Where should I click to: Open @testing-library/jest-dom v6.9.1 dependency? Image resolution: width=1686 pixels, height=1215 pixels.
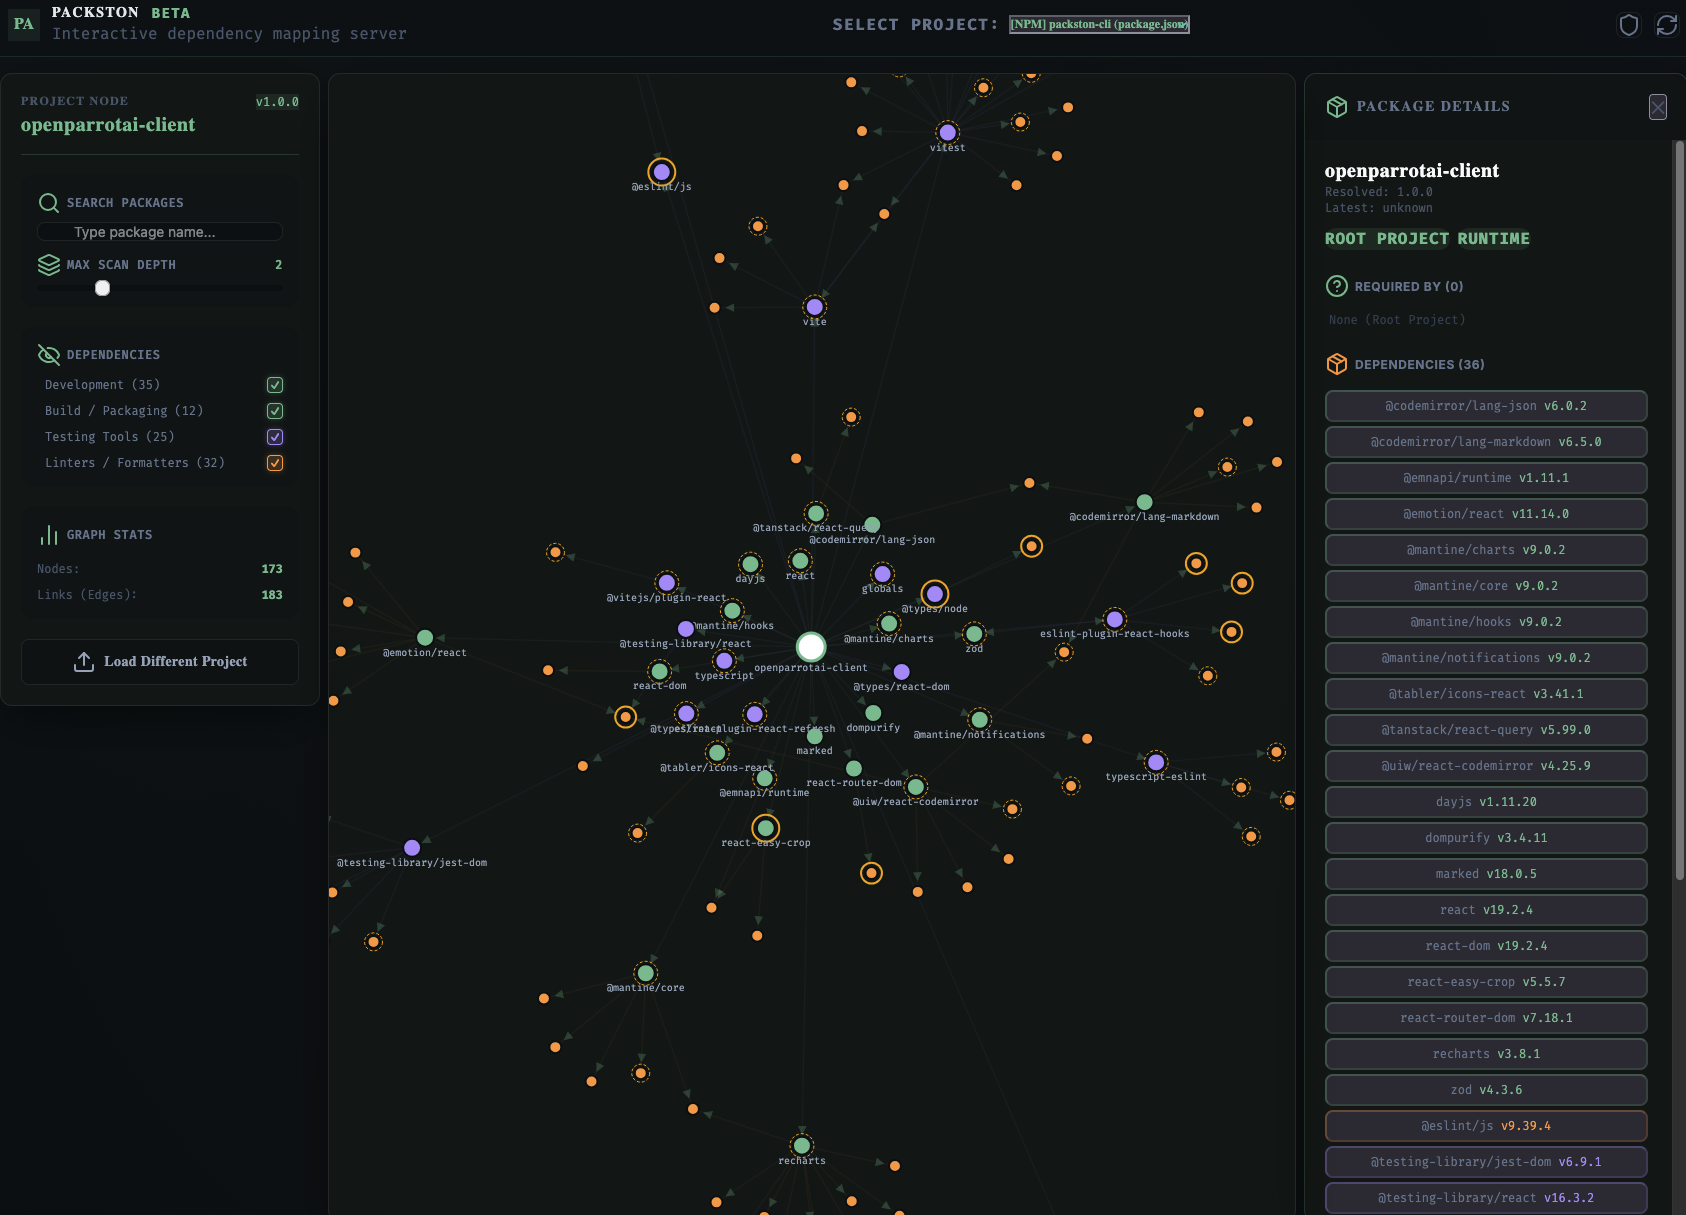click(x=1486, y=1162)
